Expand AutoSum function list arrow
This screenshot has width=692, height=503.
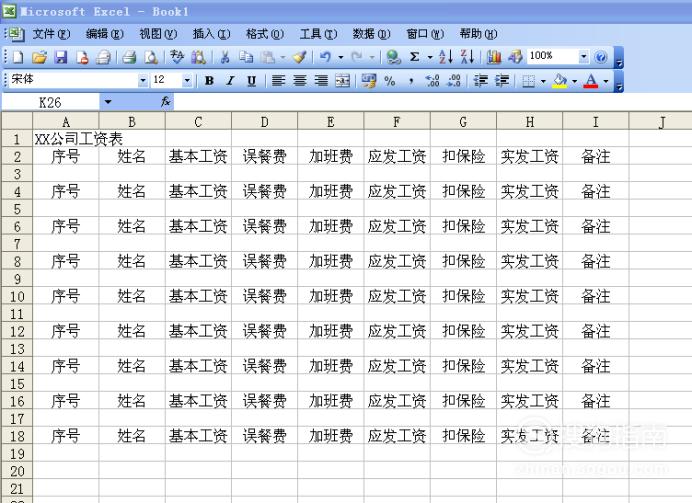coord(430,57)
